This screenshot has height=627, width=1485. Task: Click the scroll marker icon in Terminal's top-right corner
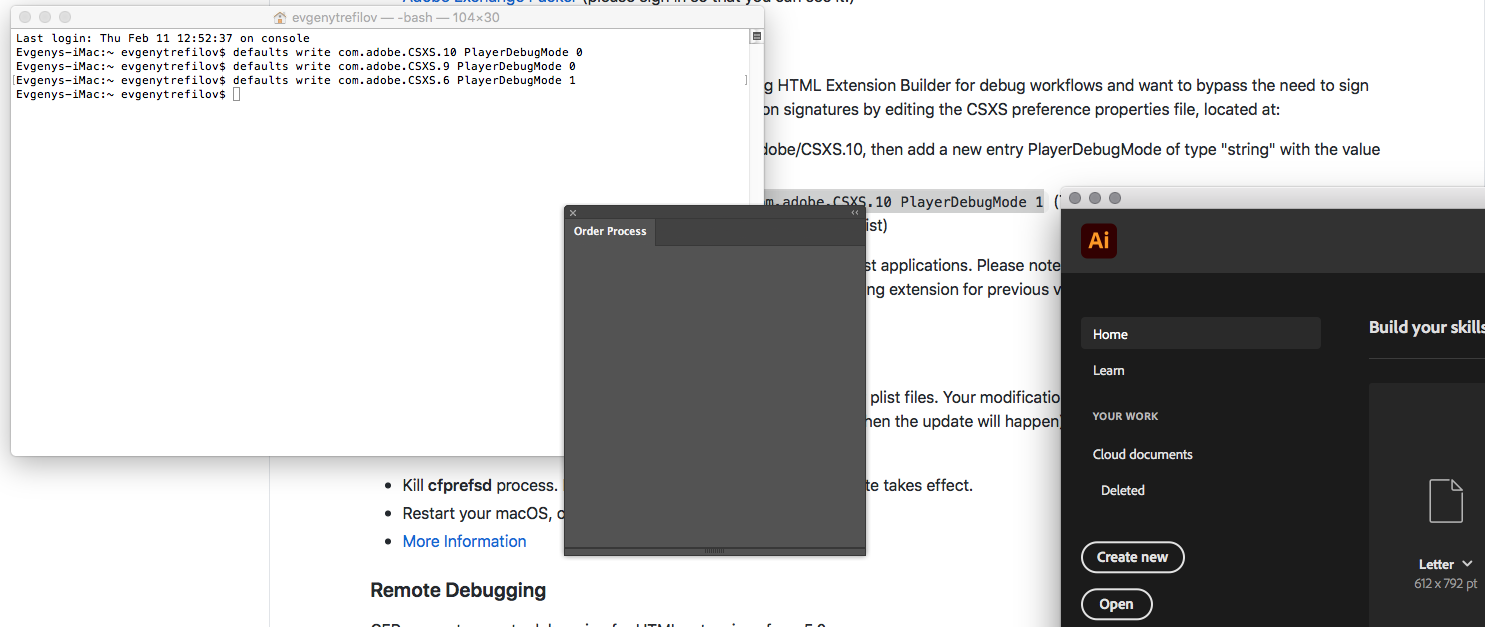pos(757,37)
